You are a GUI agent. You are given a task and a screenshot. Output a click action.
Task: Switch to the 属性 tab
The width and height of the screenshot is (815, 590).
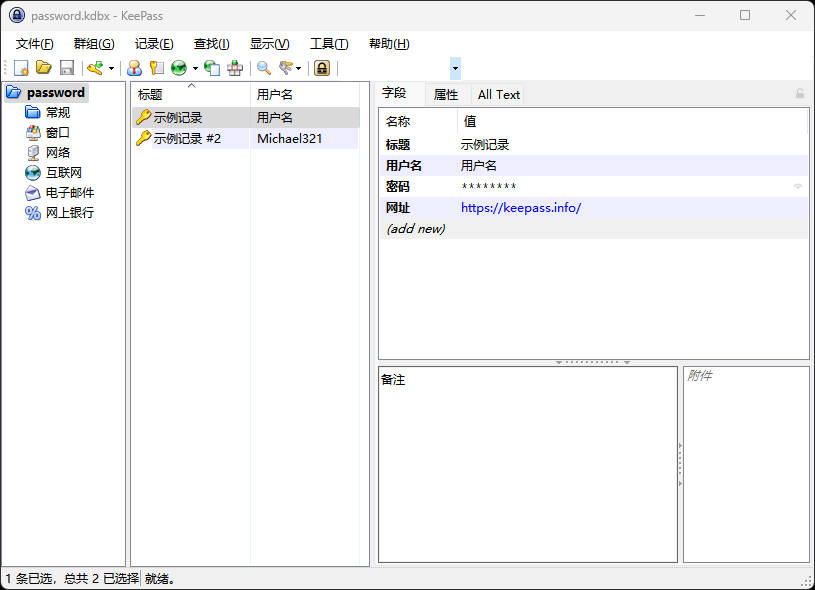pos(445,94)
